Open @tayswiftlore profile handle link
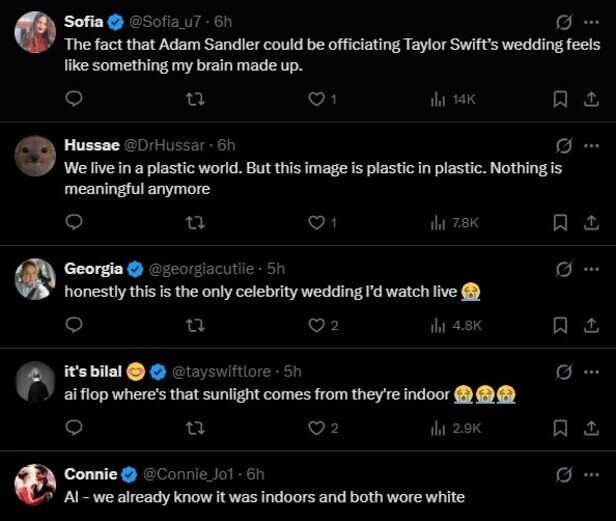 coord(222,372)
